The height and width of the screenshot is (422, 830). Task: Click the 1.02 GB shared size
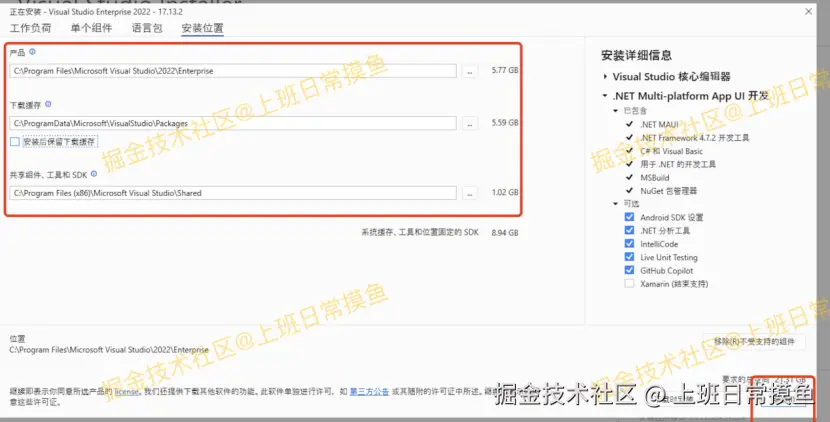(504, 192)
